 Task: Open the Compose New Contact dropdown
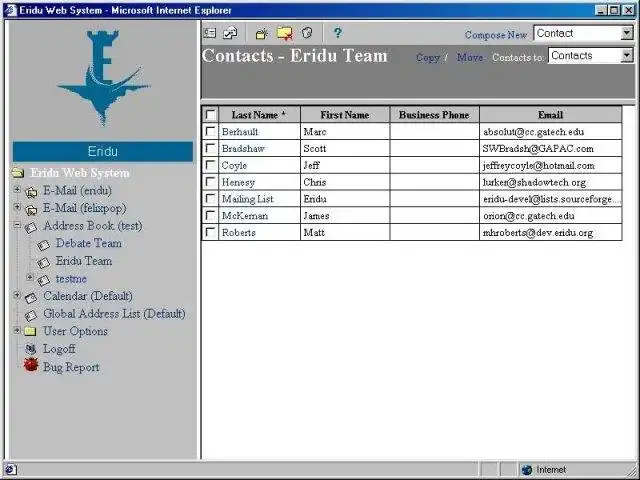pyautogui.click(x=627, y=33)
